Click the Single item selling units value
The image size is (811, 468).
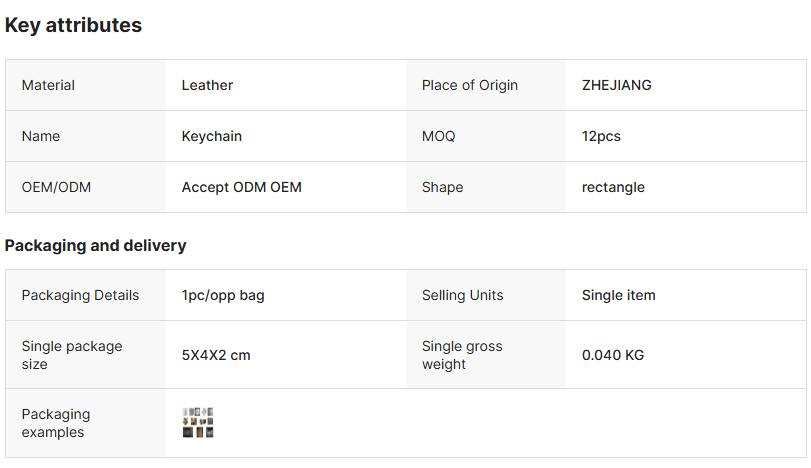click(x=618, y=295)
